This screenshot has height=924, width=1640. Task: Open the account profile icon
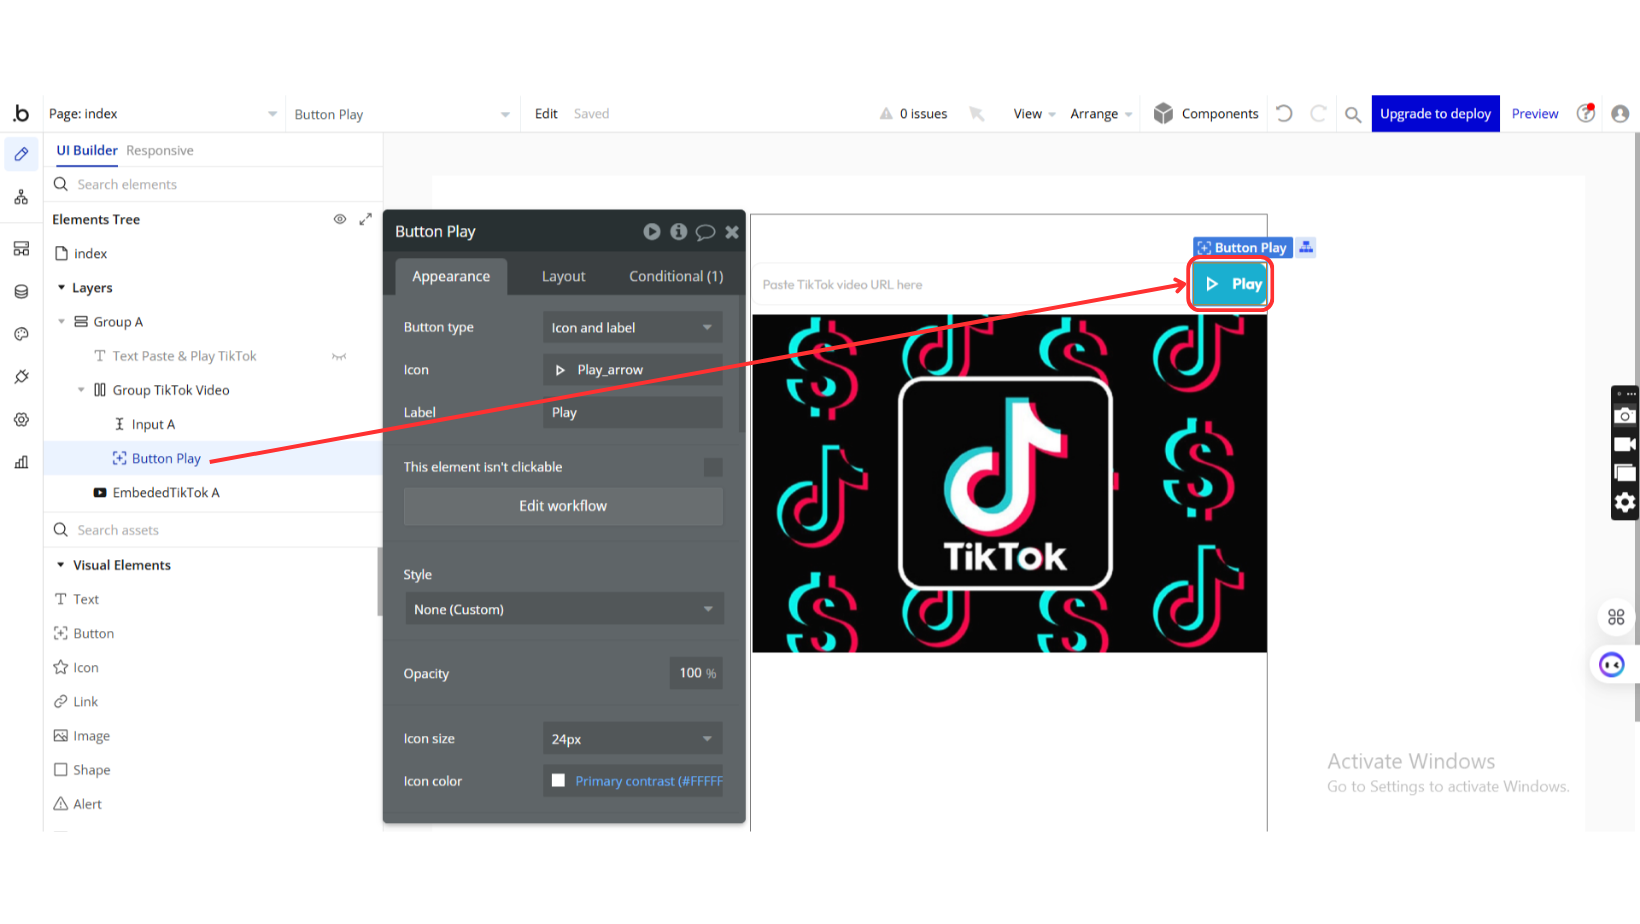(1620, 114)
